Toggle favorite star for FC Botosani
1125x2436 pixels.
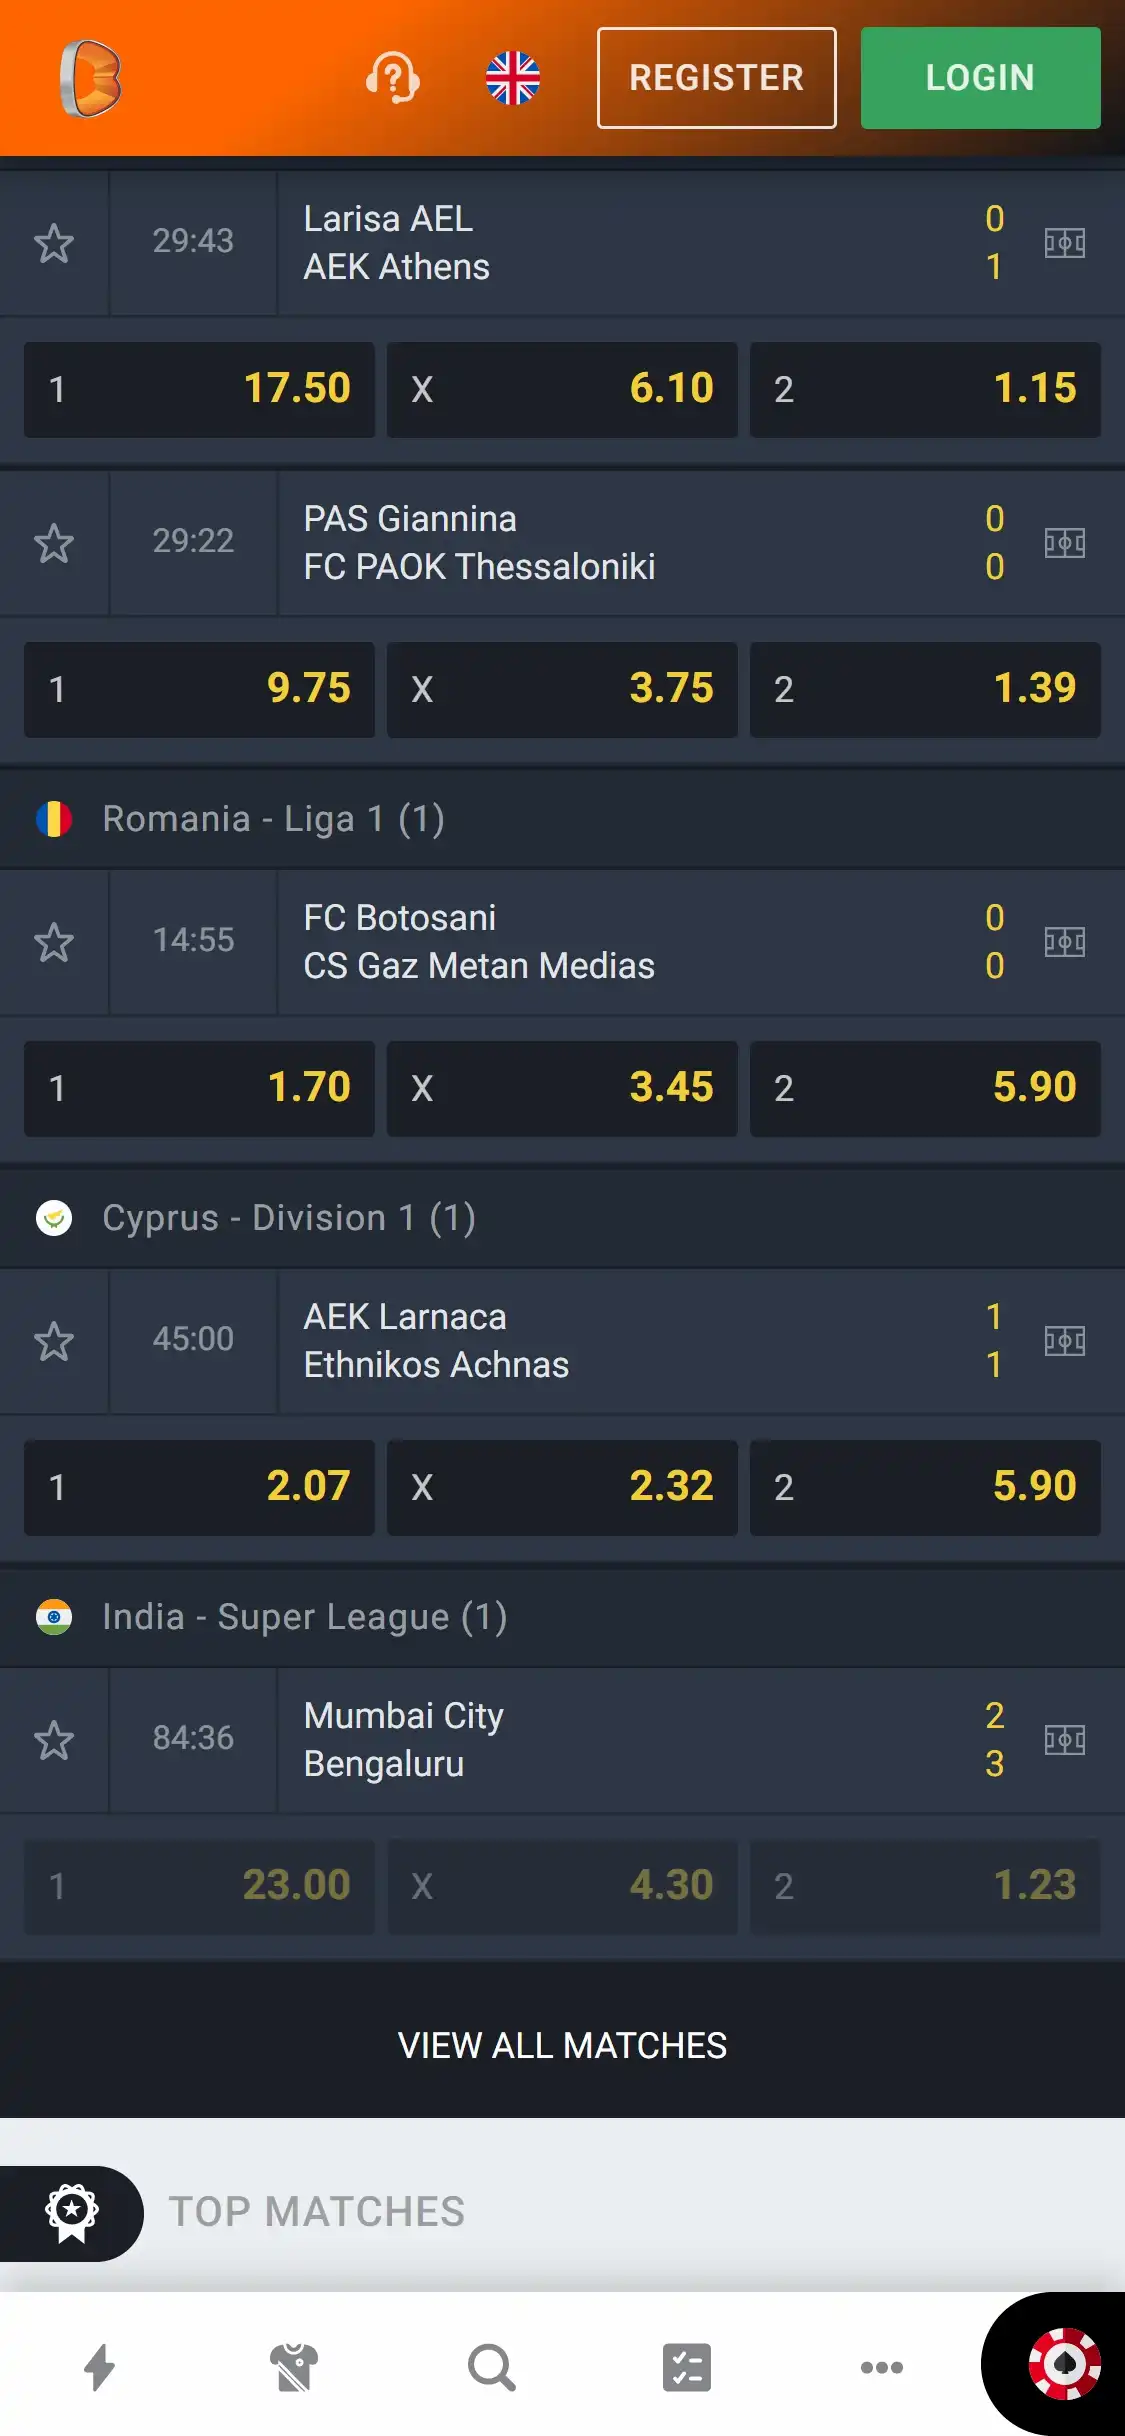click(54, 942)
